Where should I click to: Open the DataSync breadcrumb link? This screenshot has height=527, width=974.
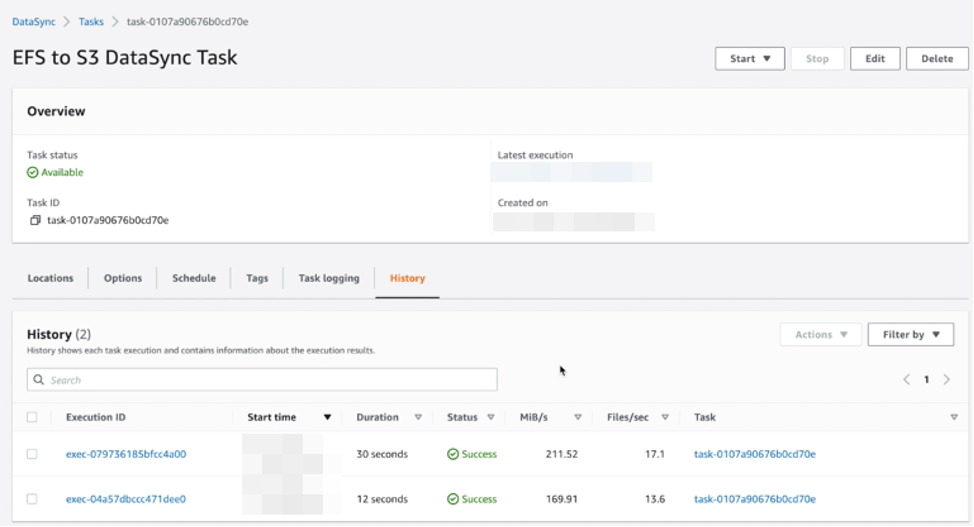[34, 22]
